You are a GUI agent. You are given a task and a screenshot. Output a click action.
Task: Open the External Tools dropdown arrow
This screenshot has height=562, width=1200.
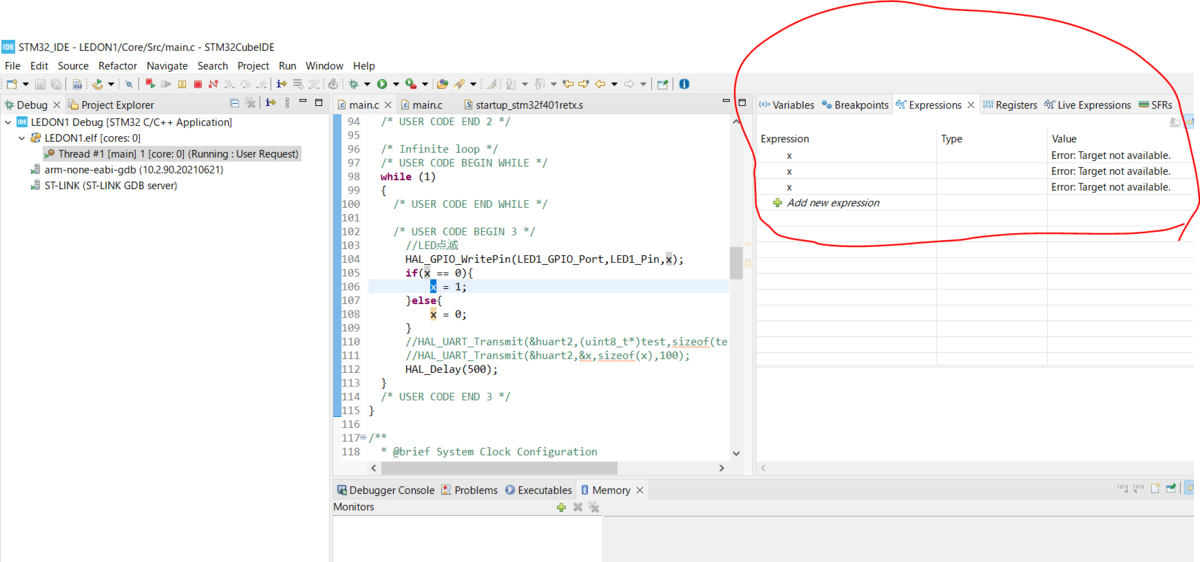coord(425,85)
